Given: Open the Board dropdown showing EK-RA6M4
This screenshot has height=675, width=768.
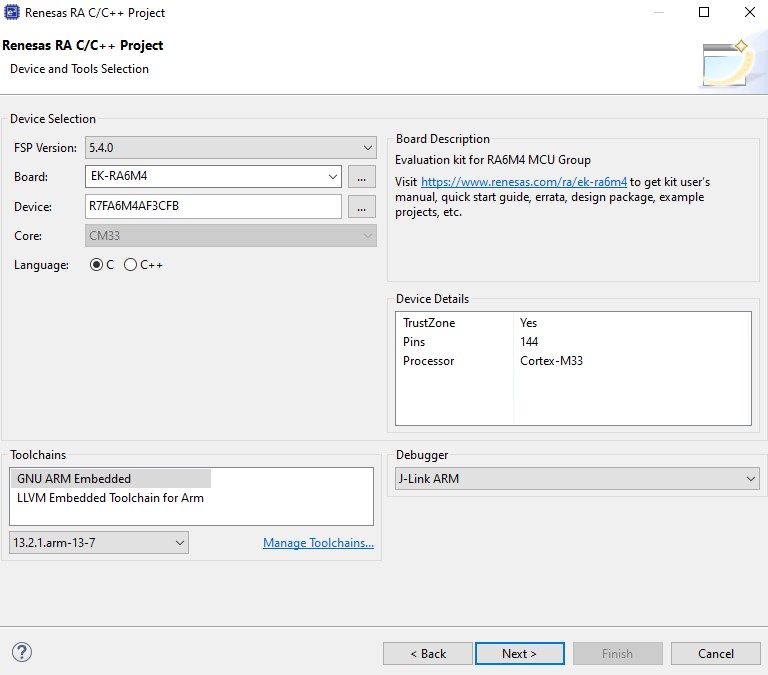Looking at the screenshot, I should 213,176.
